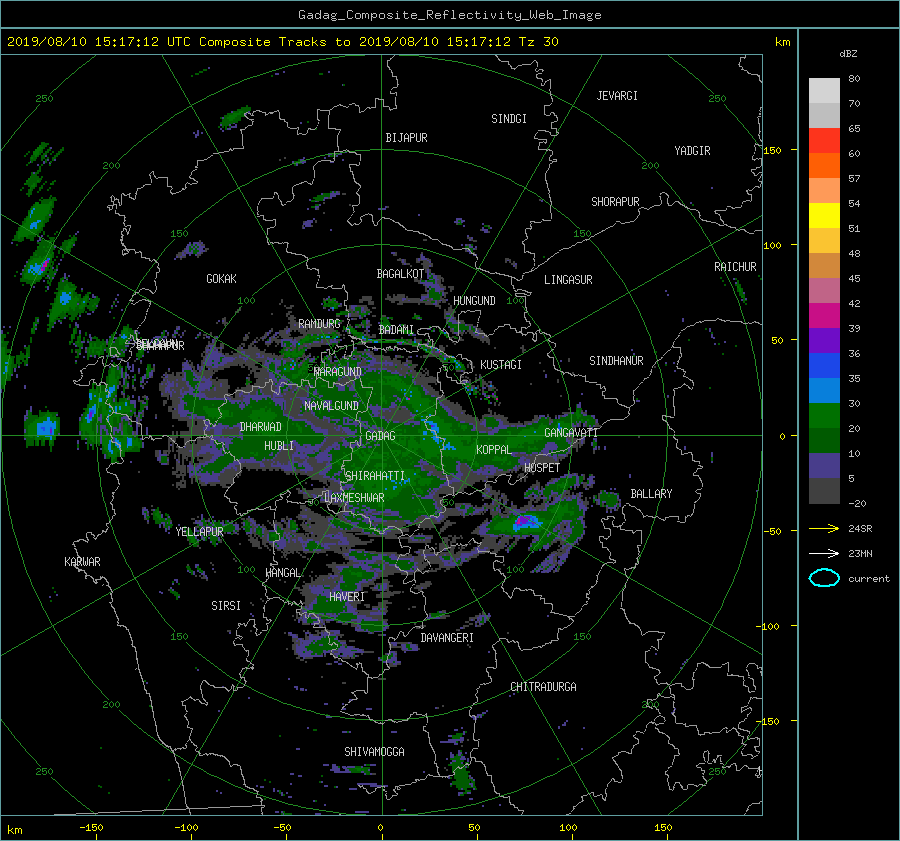Click the DHARWAD city label
This screenshot has height=841, width=900.
point(260,427)
